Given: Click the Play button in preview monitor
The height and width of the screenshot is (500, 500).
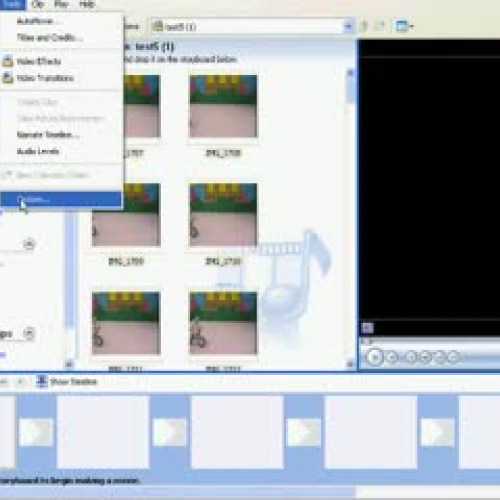Looking at the screenshot, I should click(x=375, y=357).
